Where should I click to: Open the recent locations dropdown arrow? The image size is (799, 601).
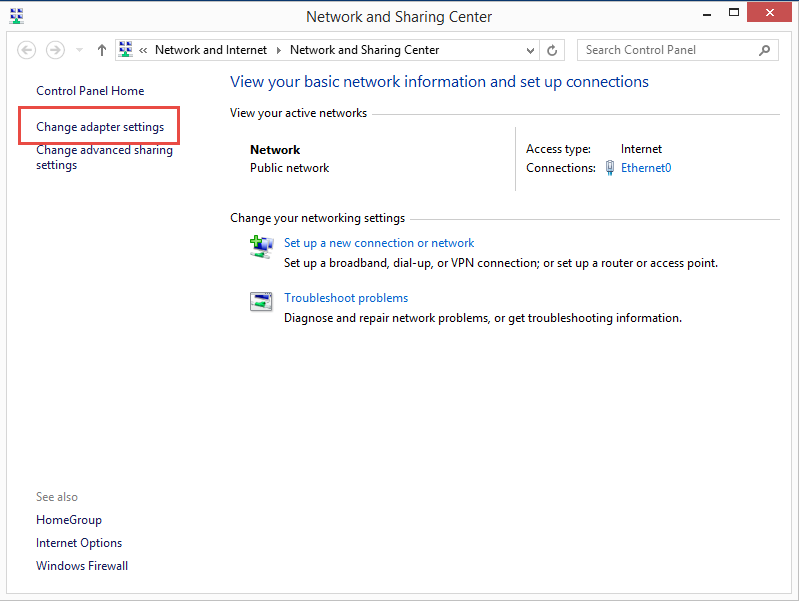pyautogui.click(x=79, y=50)
